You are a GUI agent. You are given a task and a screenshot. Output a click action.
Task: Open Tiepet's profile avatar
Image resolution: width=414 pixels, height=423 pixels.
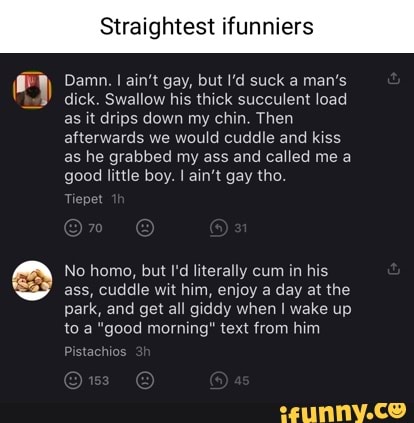pos(32,90)
